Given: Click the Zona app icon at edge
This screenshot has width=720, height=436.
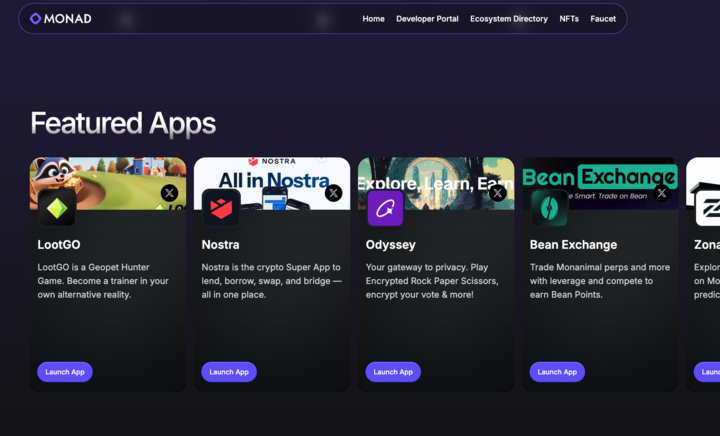Looking at the screenshot, I should coord(708,208).
